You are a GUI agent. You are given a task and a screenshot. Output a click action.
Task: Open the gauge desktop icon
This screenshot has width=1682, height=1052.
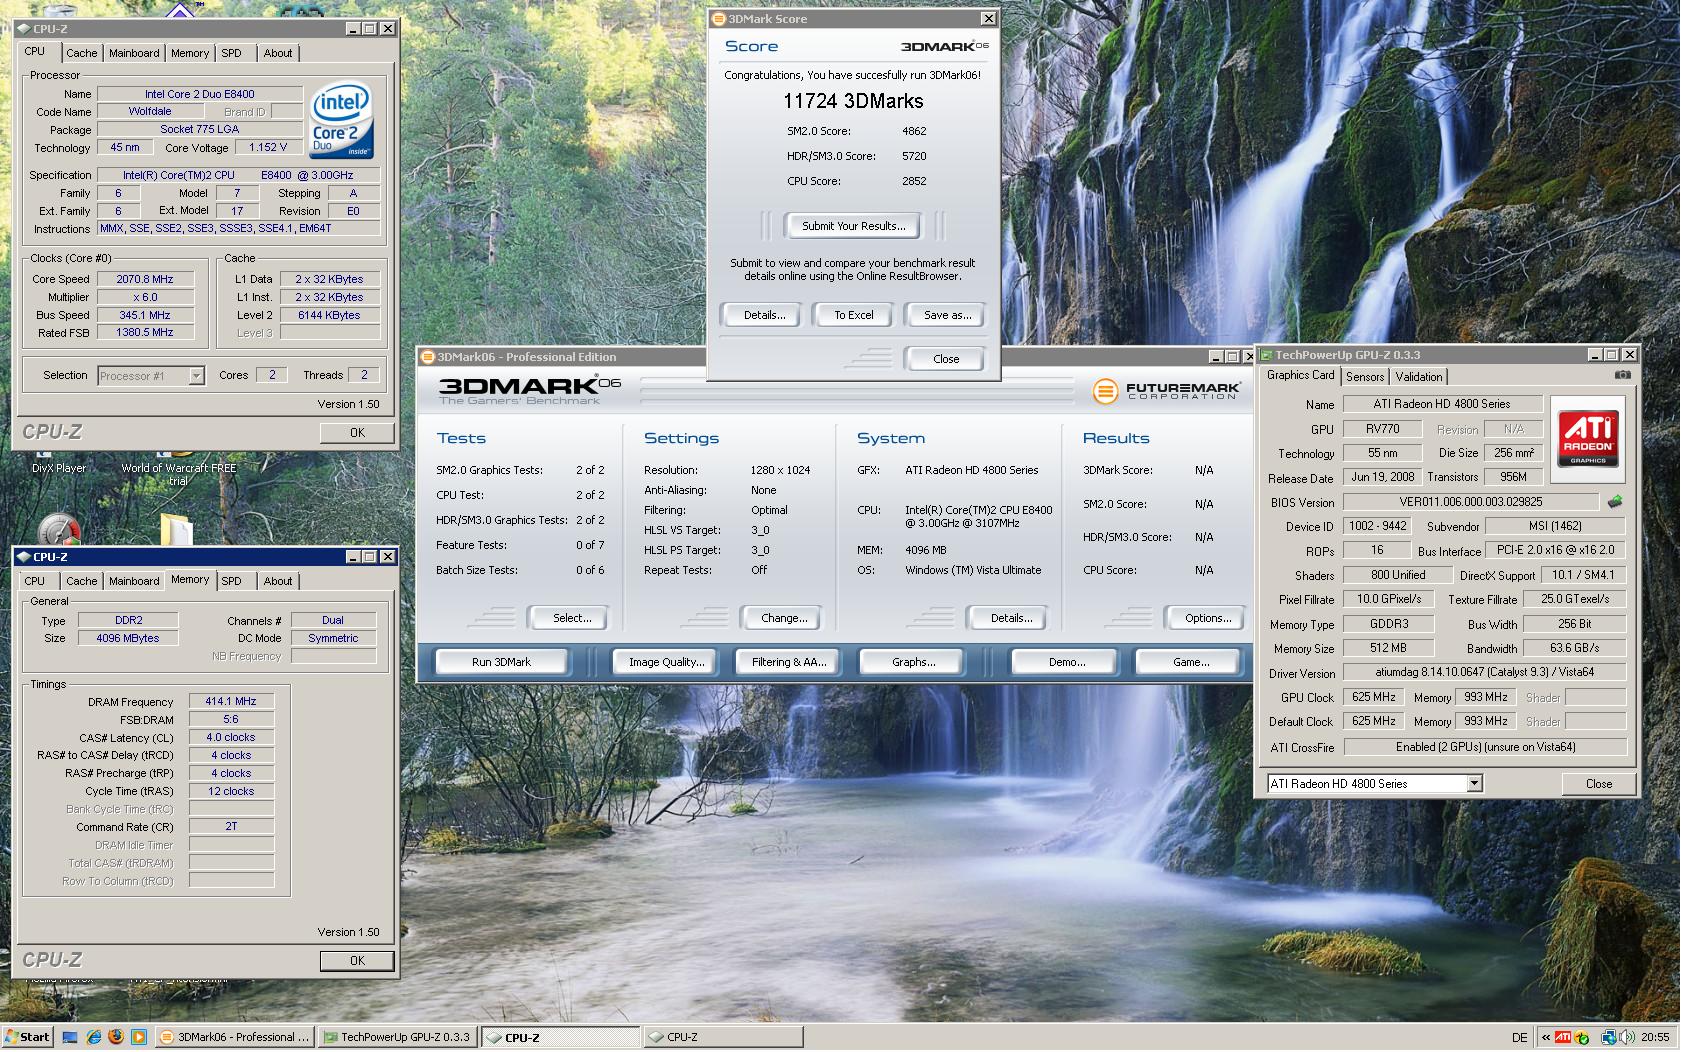tap(58, 529)
